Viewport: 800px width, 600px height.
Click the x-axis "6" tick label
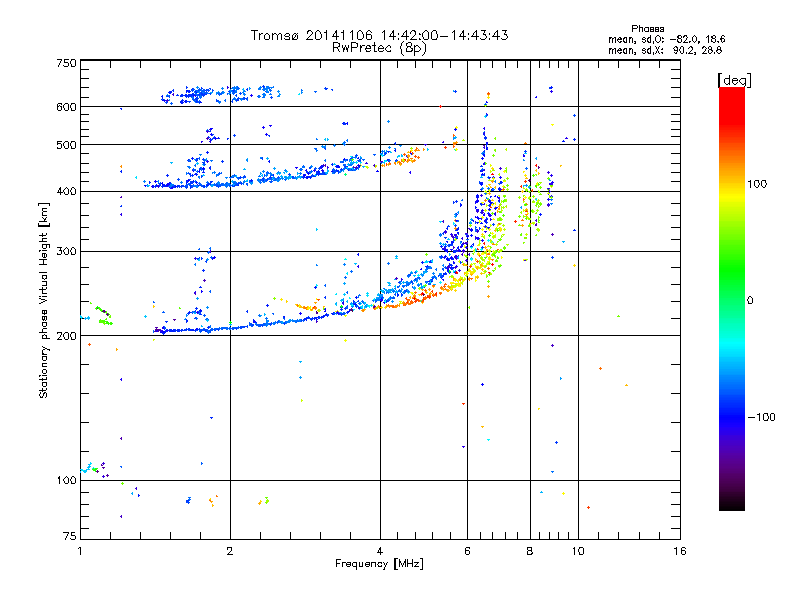click(467, 551)
